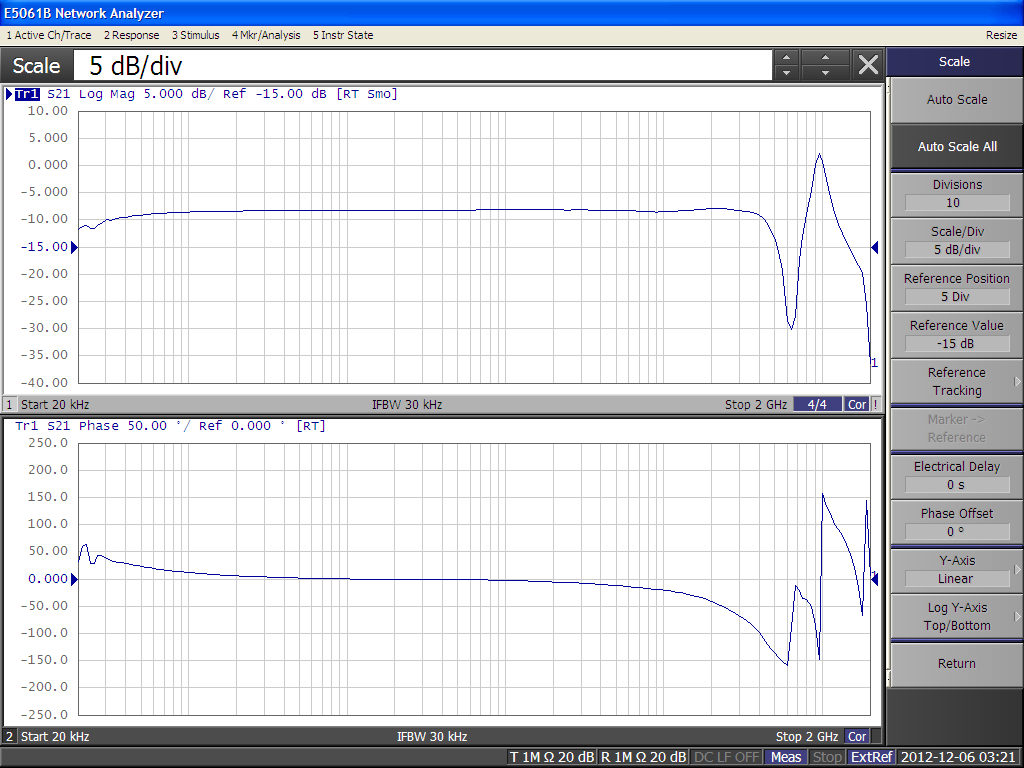Screen dimensions: 1024x768
Task: Click the Scale softkey menu title
Action: point(954,62)
